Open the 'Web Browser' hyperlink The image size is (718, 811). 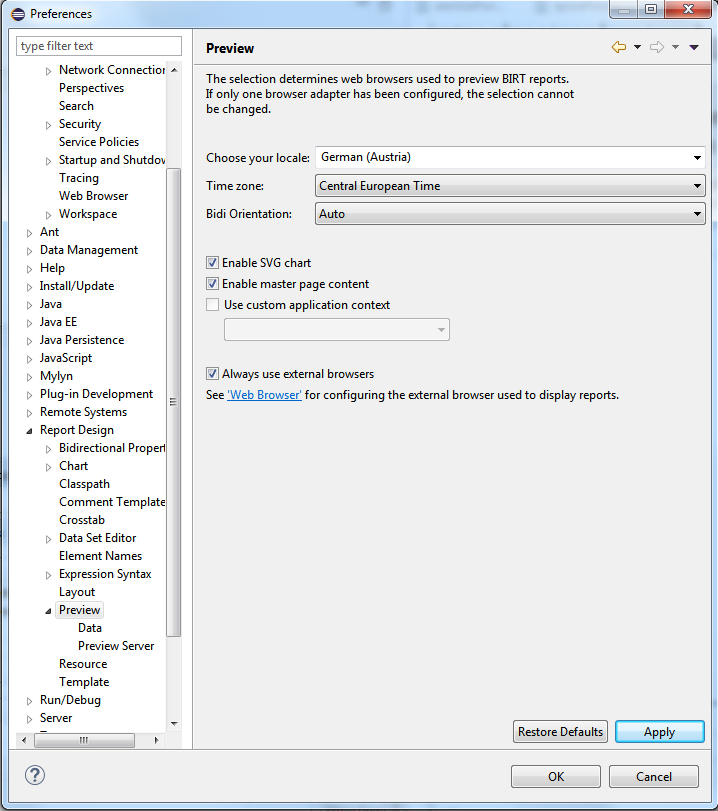tap(264, 395)
